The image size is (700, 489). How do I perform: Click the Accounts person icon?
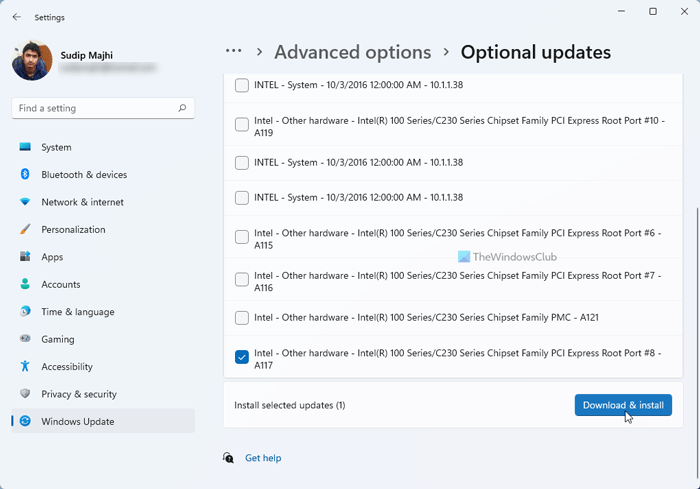(x=25, y=284)
